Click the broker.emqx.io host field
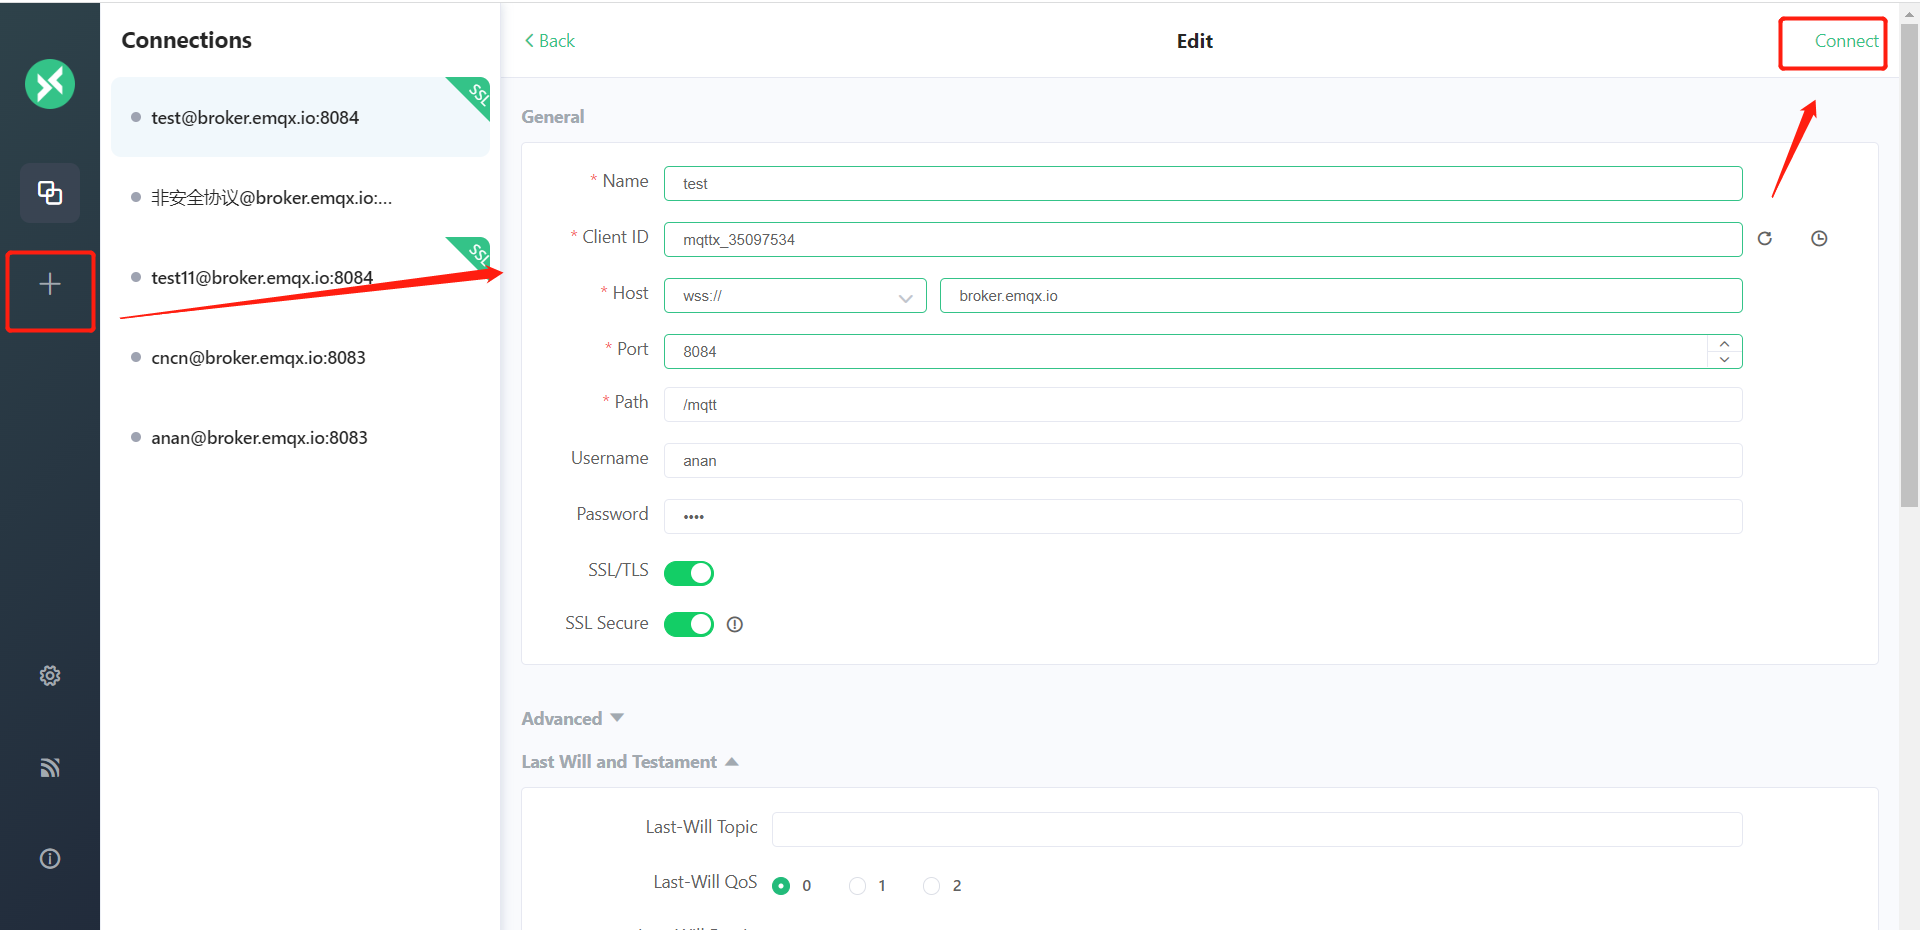The image size is (1920, 930). 1341,296
